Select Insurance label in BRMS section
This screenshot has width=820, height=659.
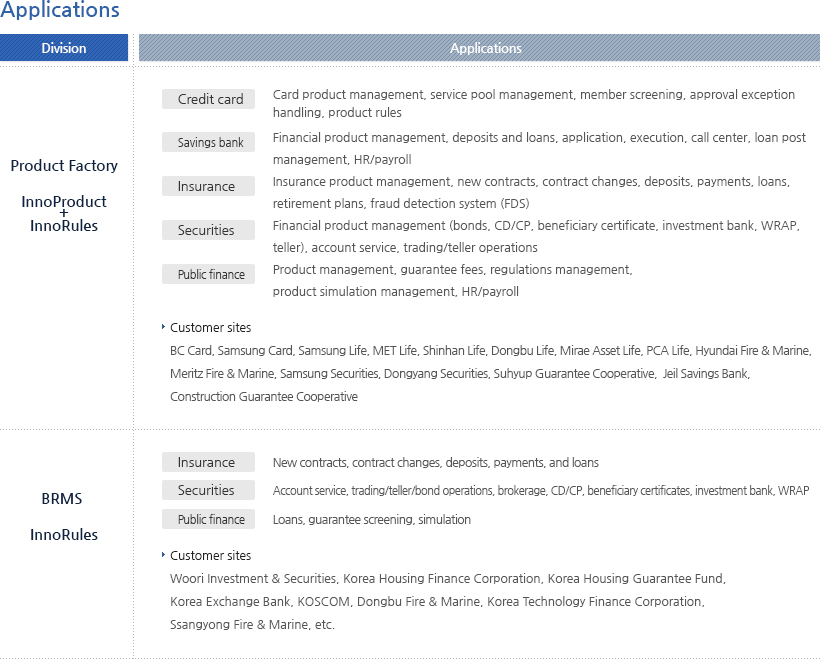[x=209, y=462]
